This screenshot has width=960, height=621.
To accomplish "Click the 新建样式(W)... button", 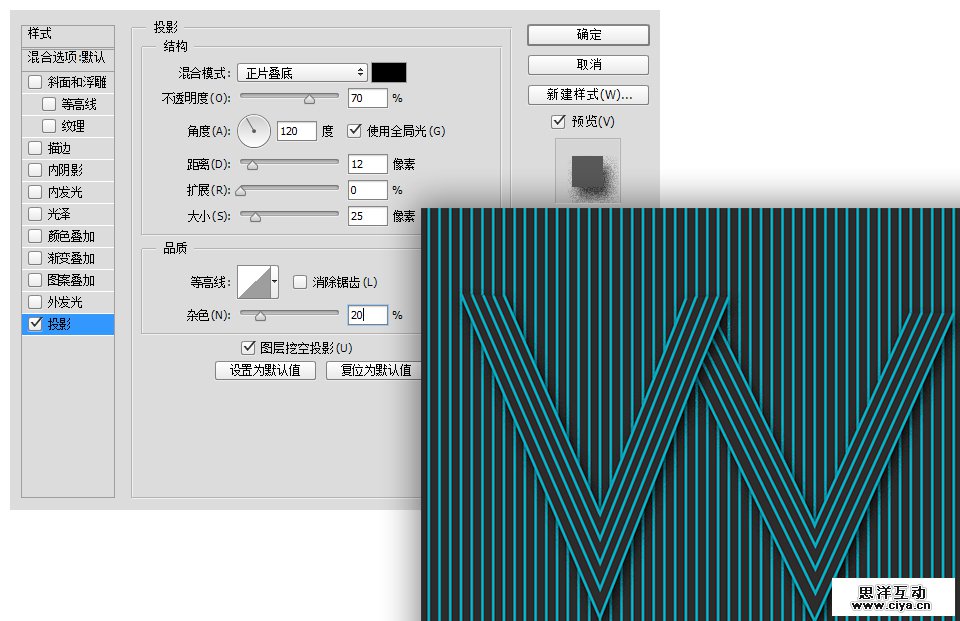I will click(x=588, y=95).
